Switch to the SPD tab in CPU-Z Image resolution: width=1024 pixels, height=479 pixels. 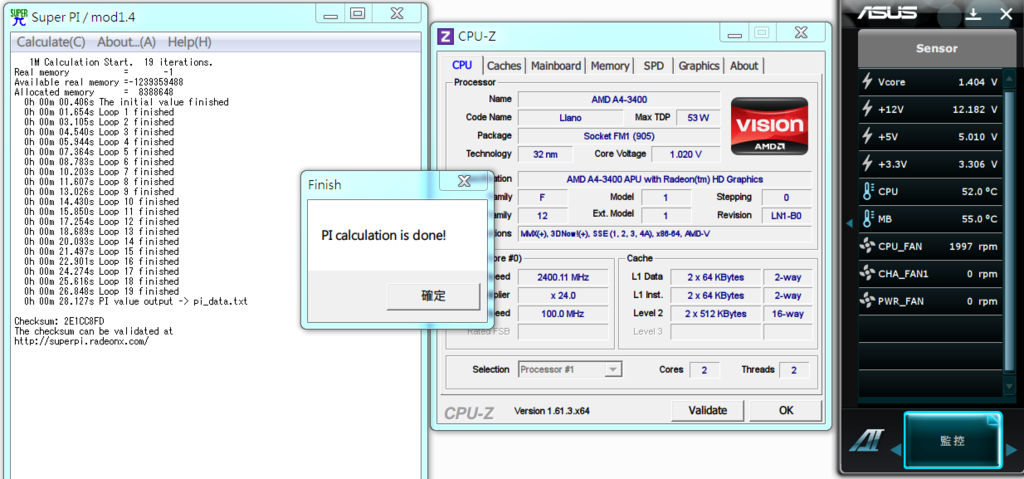tap(654, 66)
